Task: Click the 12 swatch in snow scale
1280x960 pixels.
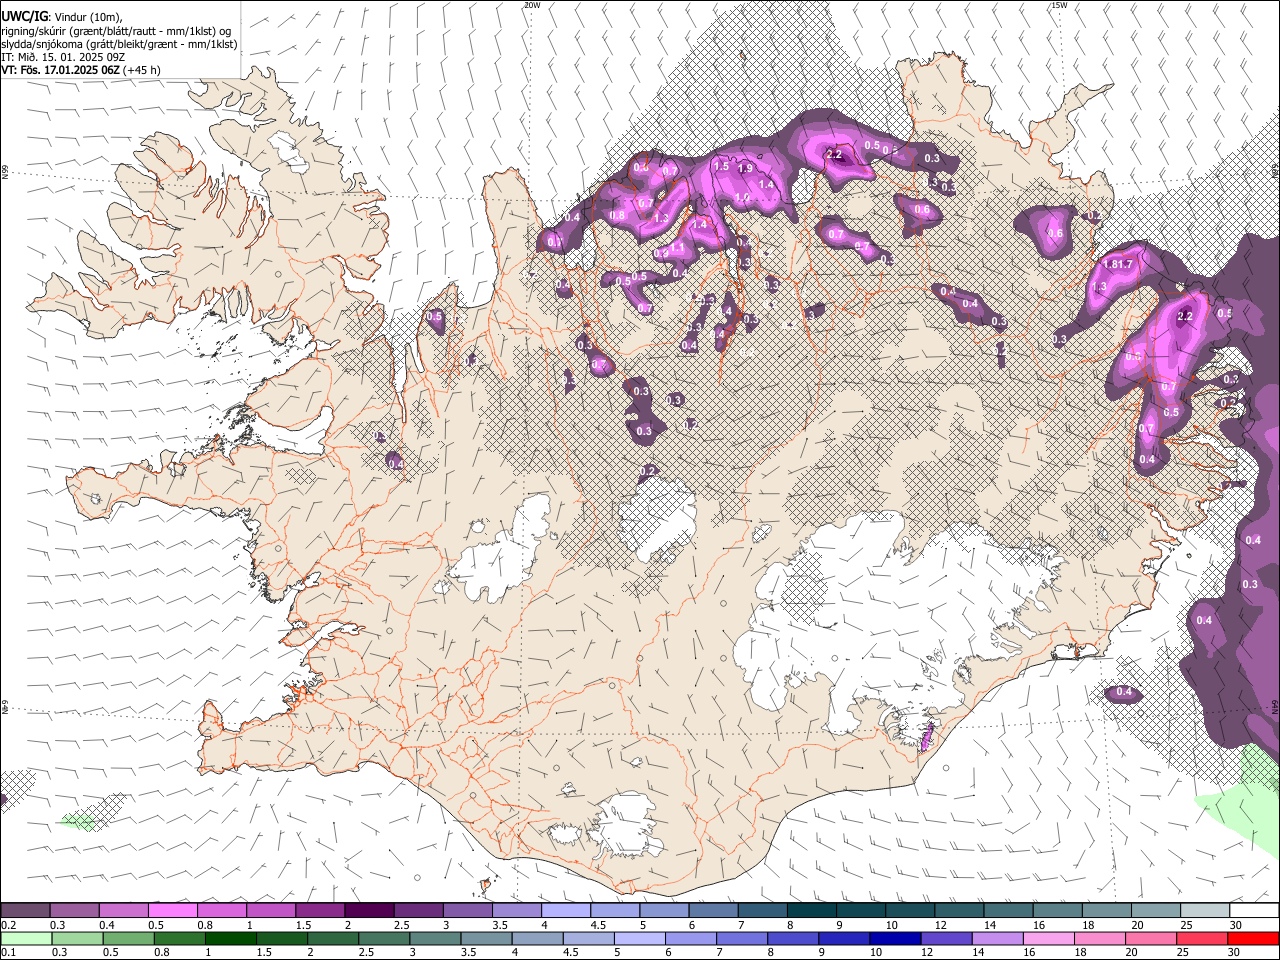Action: (x=959, y=910)
